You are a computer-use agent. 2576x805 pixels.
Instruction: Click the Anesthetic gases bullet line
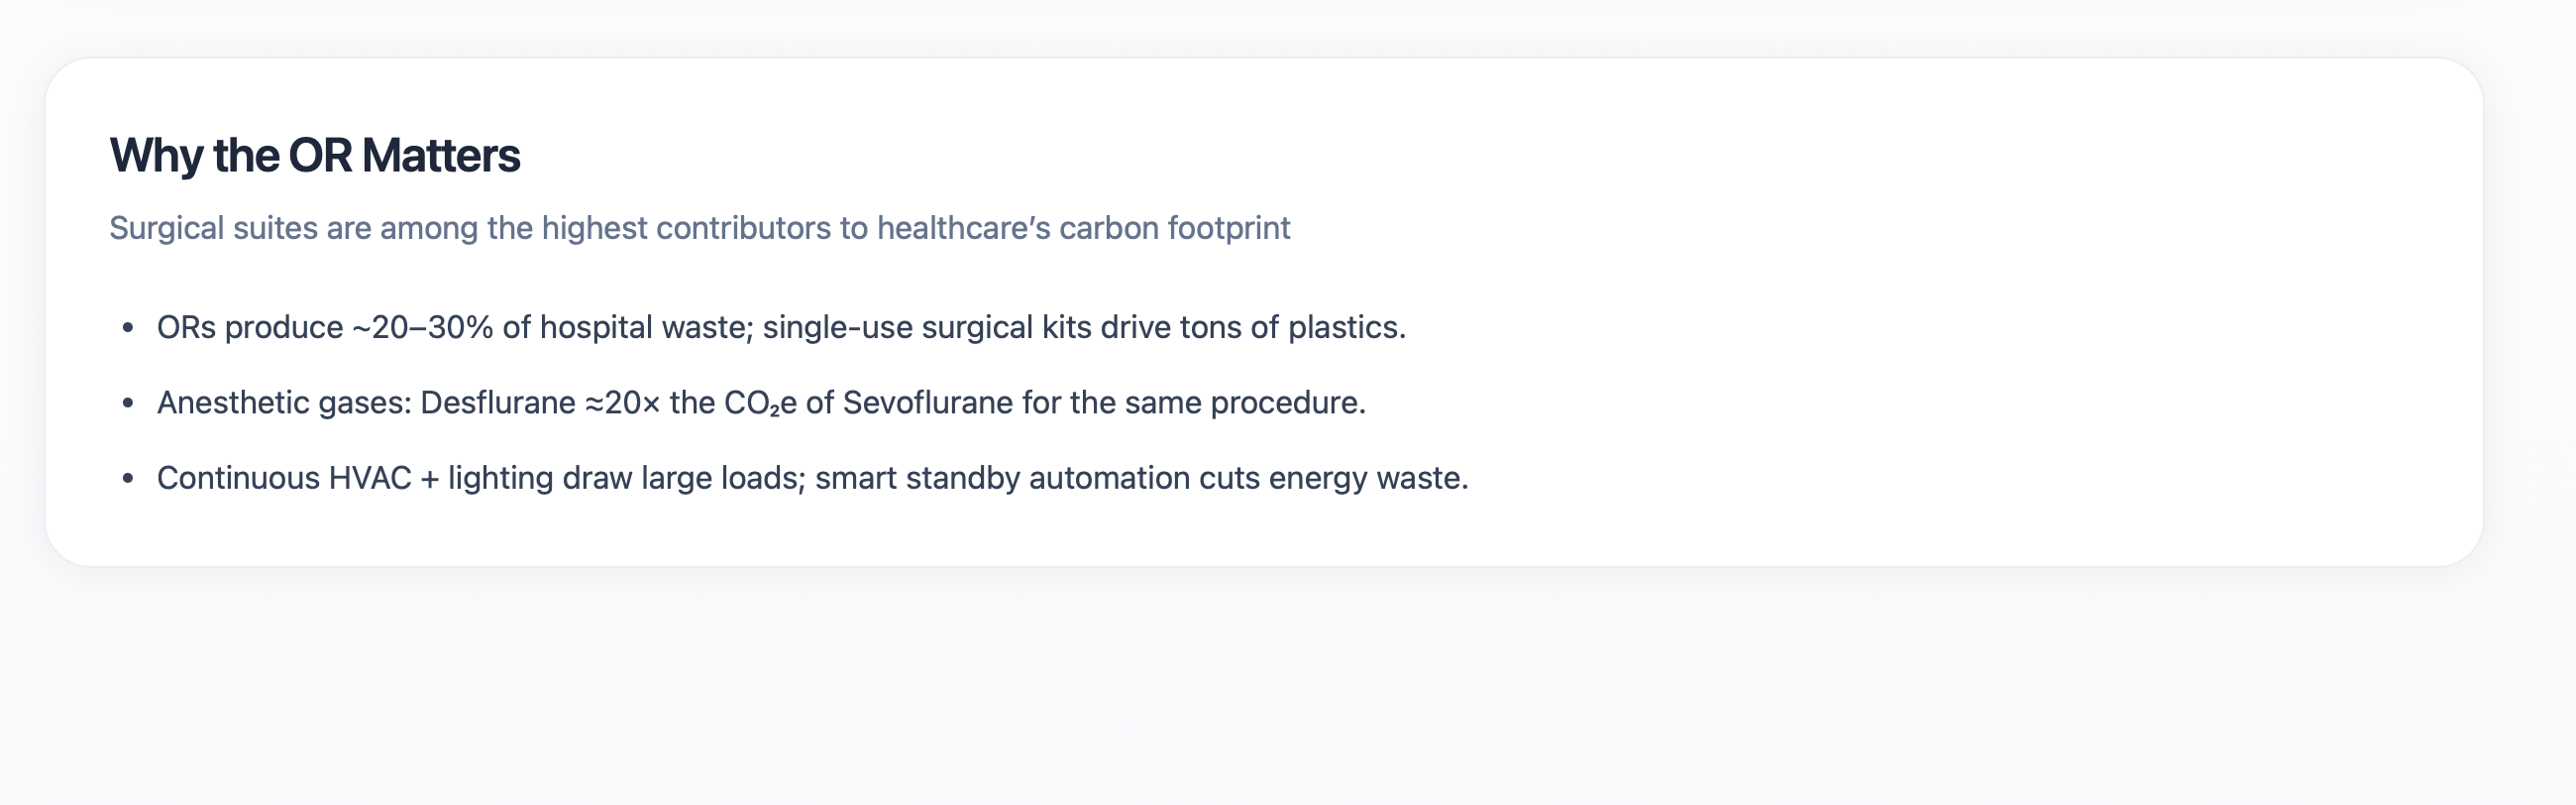(x=760, y=402)
